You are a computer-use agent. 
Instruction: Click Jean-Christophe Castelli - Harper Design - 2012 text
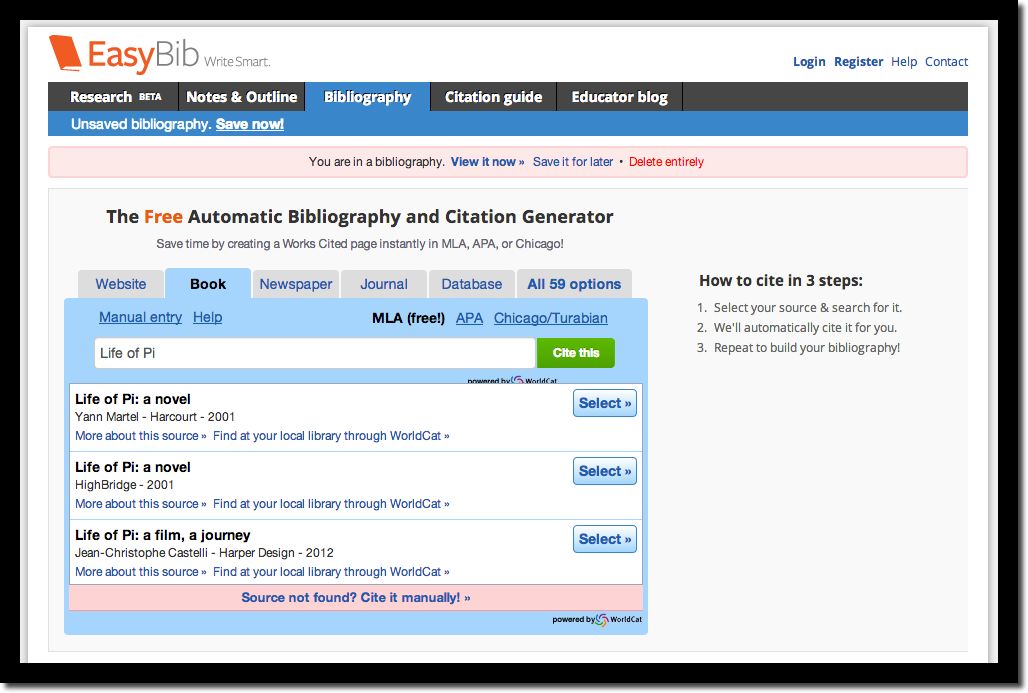pyautogui.click(x=204, y=553)
